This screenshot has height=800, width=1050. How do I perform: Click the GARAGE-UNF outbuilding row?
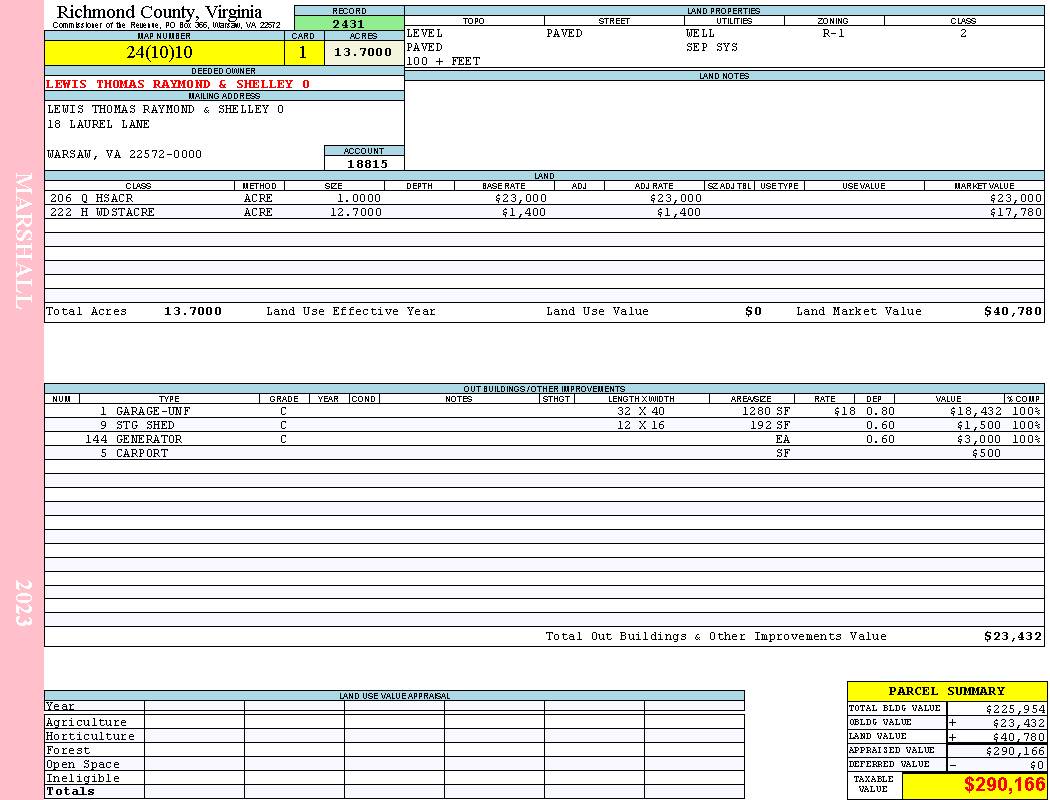544,411
